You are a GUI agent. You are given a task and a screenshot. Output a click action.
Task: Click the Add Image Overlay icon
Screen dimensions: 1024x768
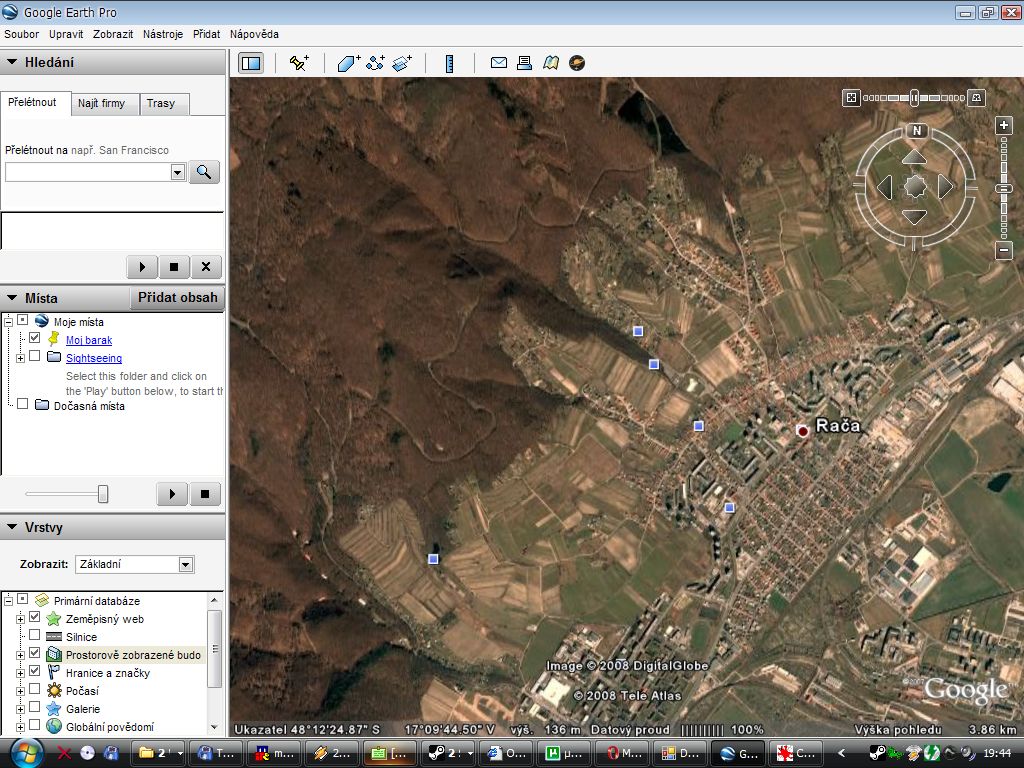402,63
